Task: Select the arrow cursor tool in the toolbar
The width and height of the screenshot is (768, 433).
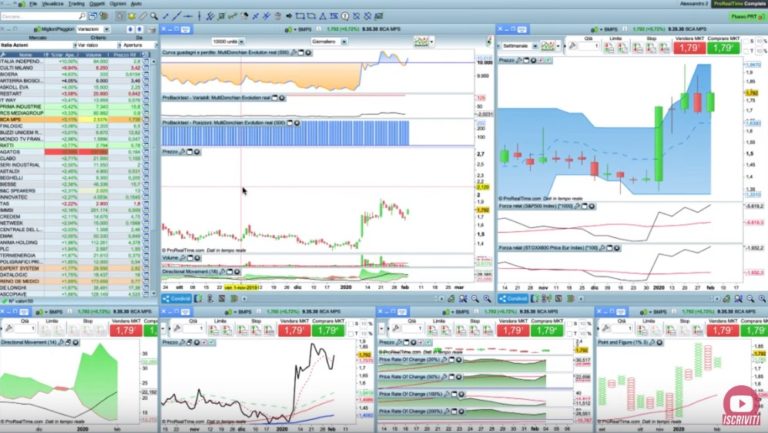Action: click(x=120, y=16)
